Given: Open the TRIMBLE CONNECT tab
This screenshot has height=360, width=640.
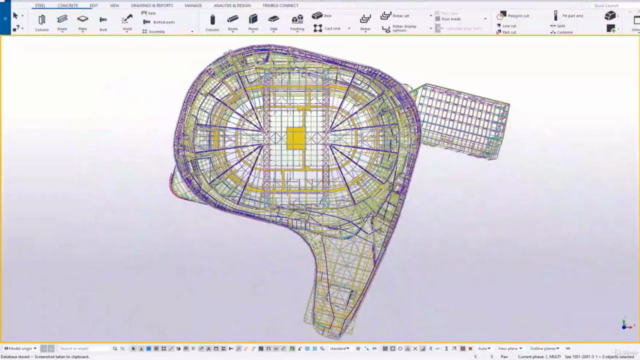Looking at the screenshot, I should (x=280, y=5).
